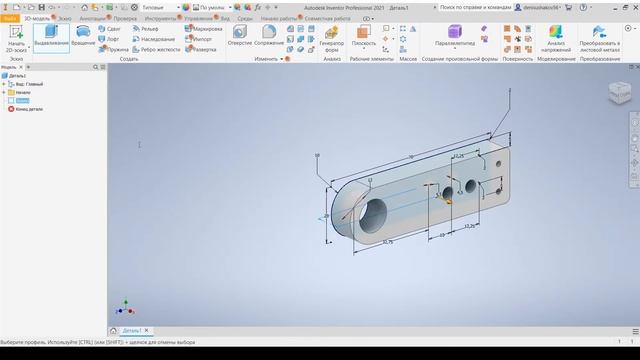Open dropdown under Плоскость button
640x360 pixels.
point(363,49)
